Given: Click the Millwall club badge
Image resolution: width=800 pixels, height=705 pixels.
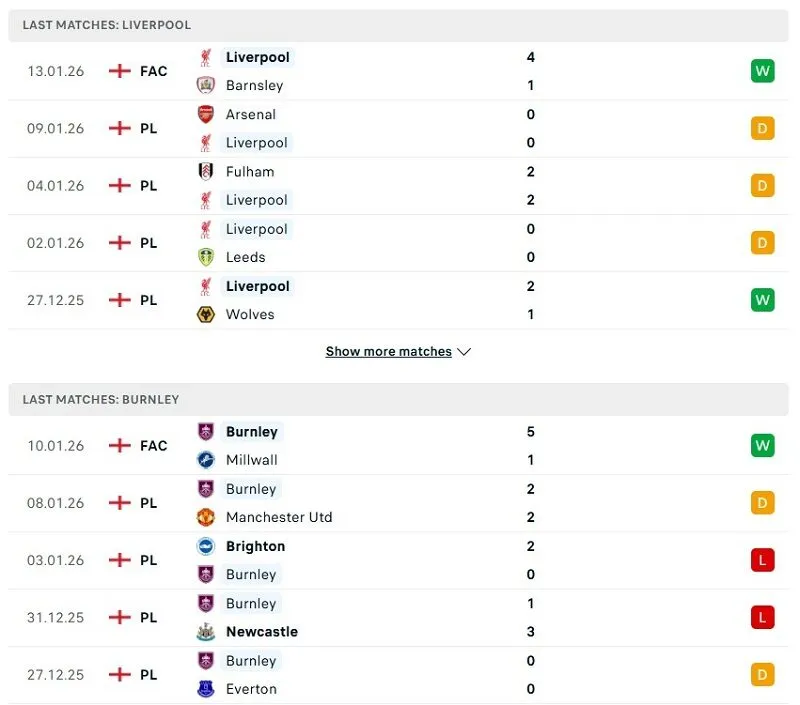Looking at the screenshot, I should [x=206, y=460].
